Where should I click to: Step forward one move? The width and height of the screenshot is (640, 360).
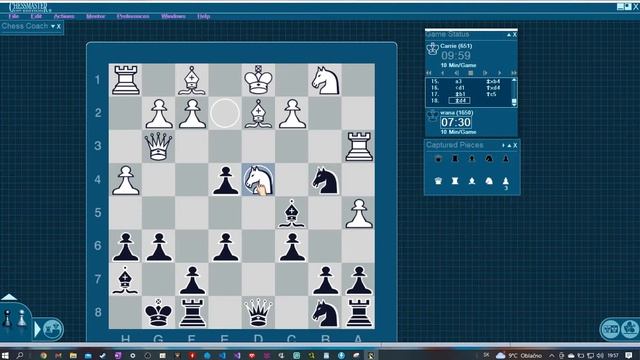[499, 73]
